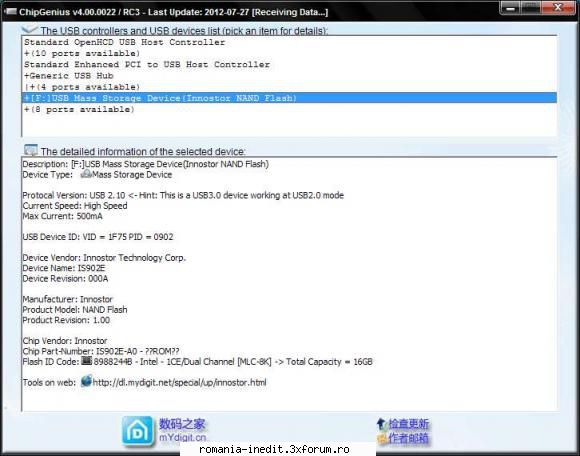Click the Chip Vendor: Innostor line

65,341
